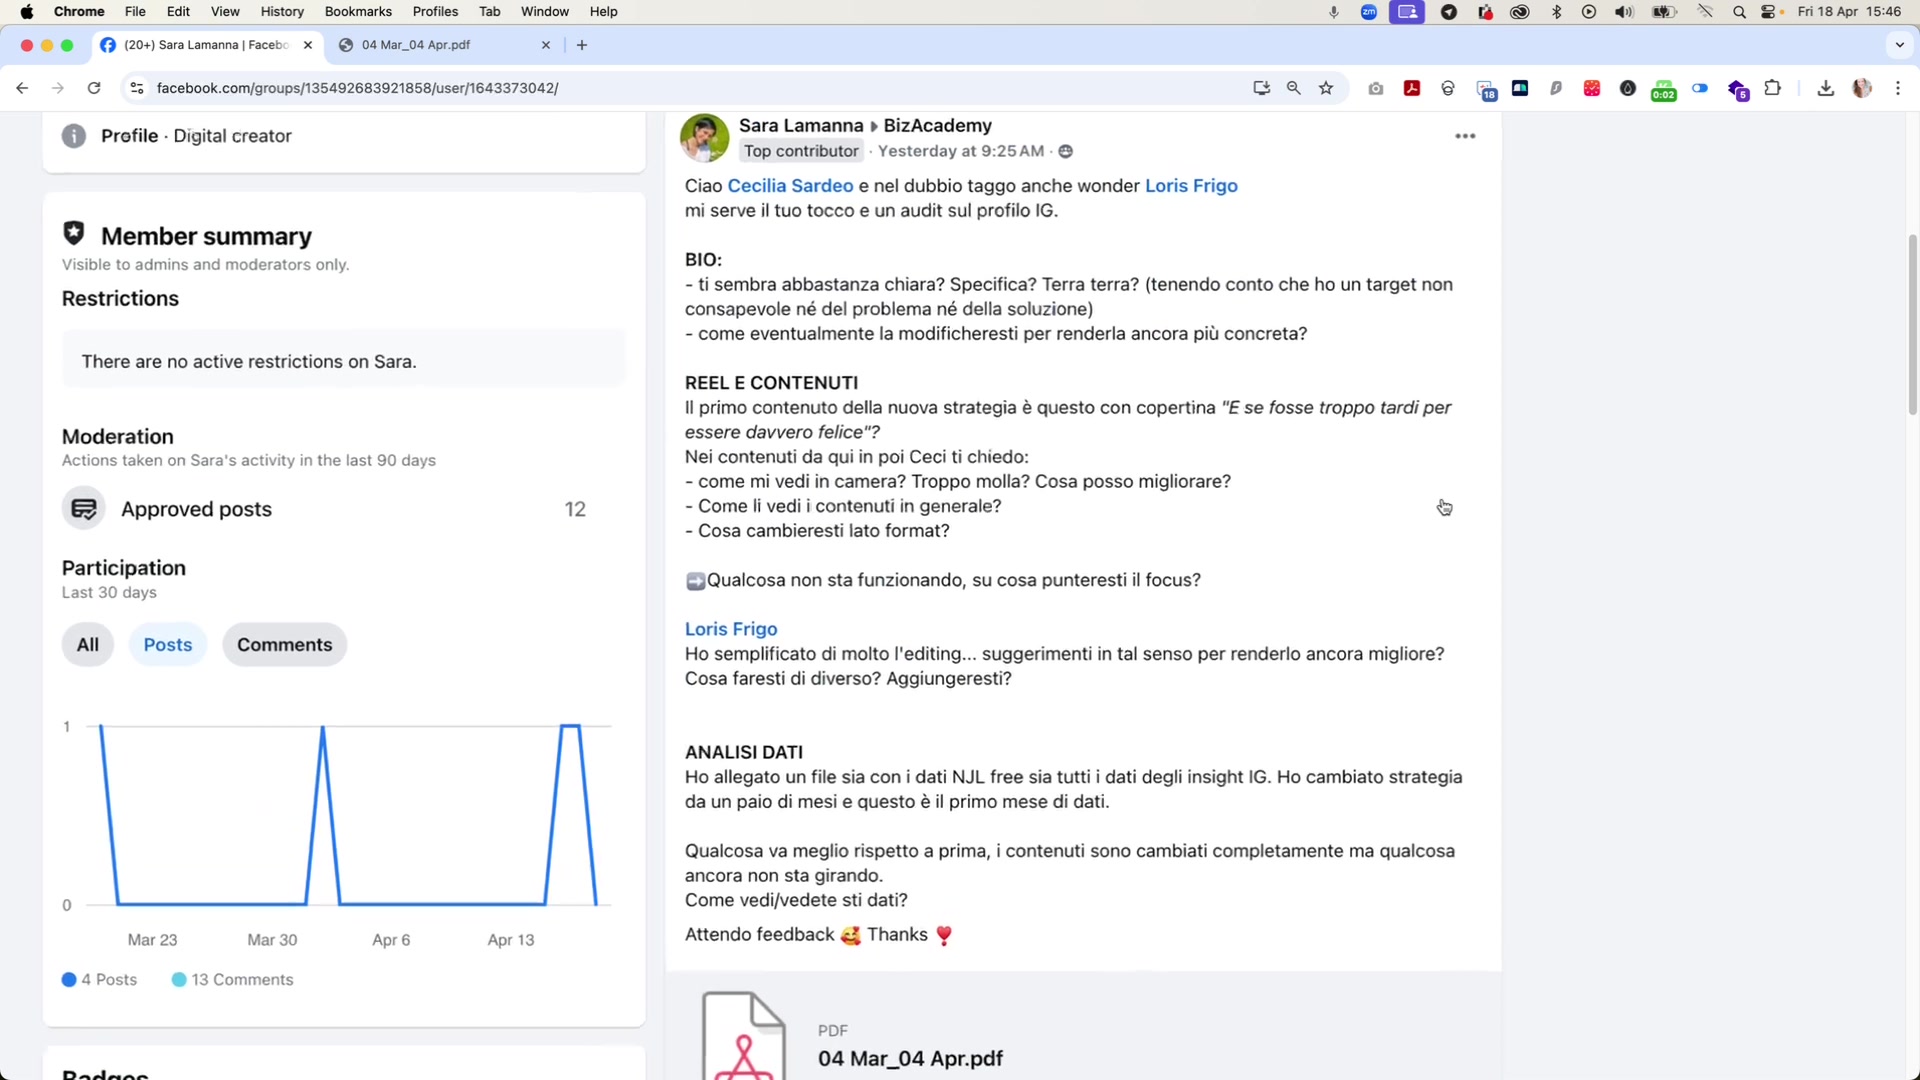This screenshot has height=1080, width=1920.
Task: Click the Approved posts icon
Action: [84, 509]
